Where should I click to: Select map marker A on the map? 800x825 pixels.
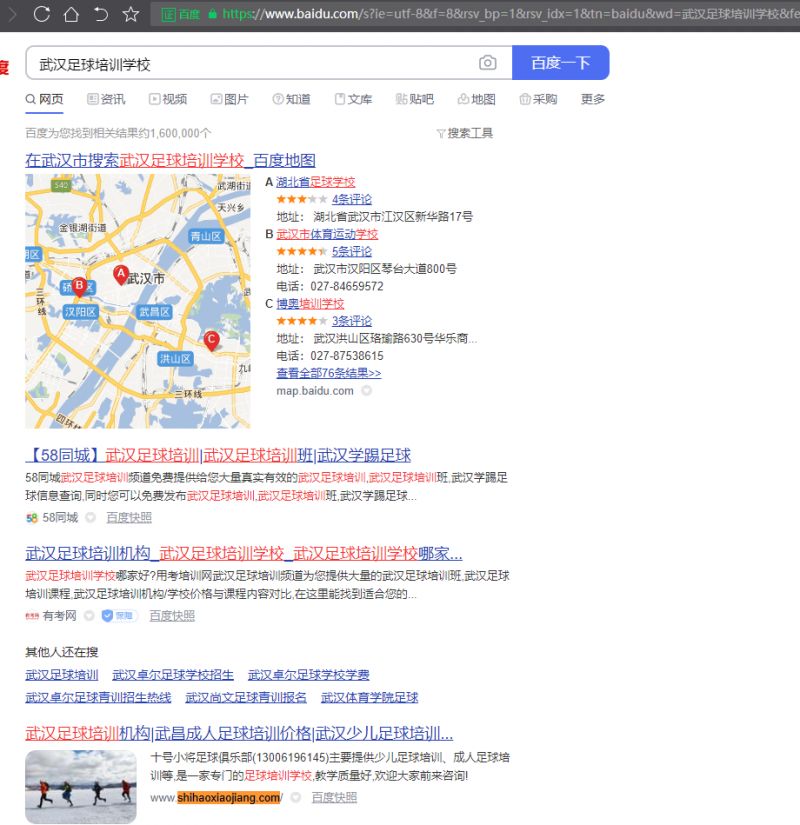[x=120, y=273]
